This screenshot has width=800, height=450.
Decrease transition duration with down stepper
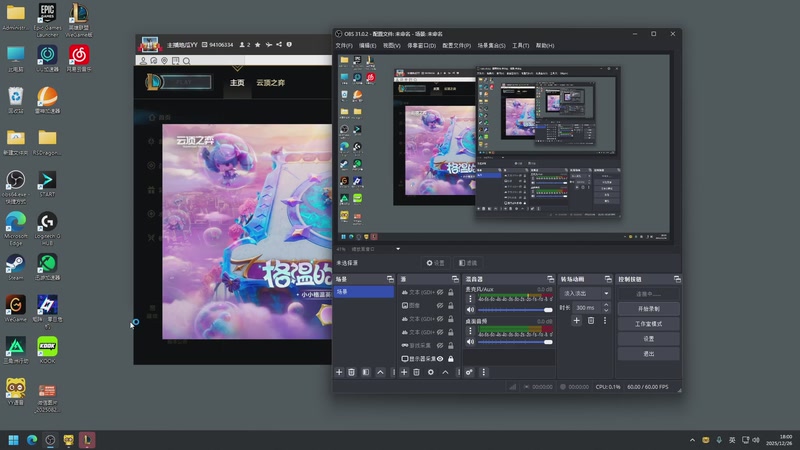606,310
